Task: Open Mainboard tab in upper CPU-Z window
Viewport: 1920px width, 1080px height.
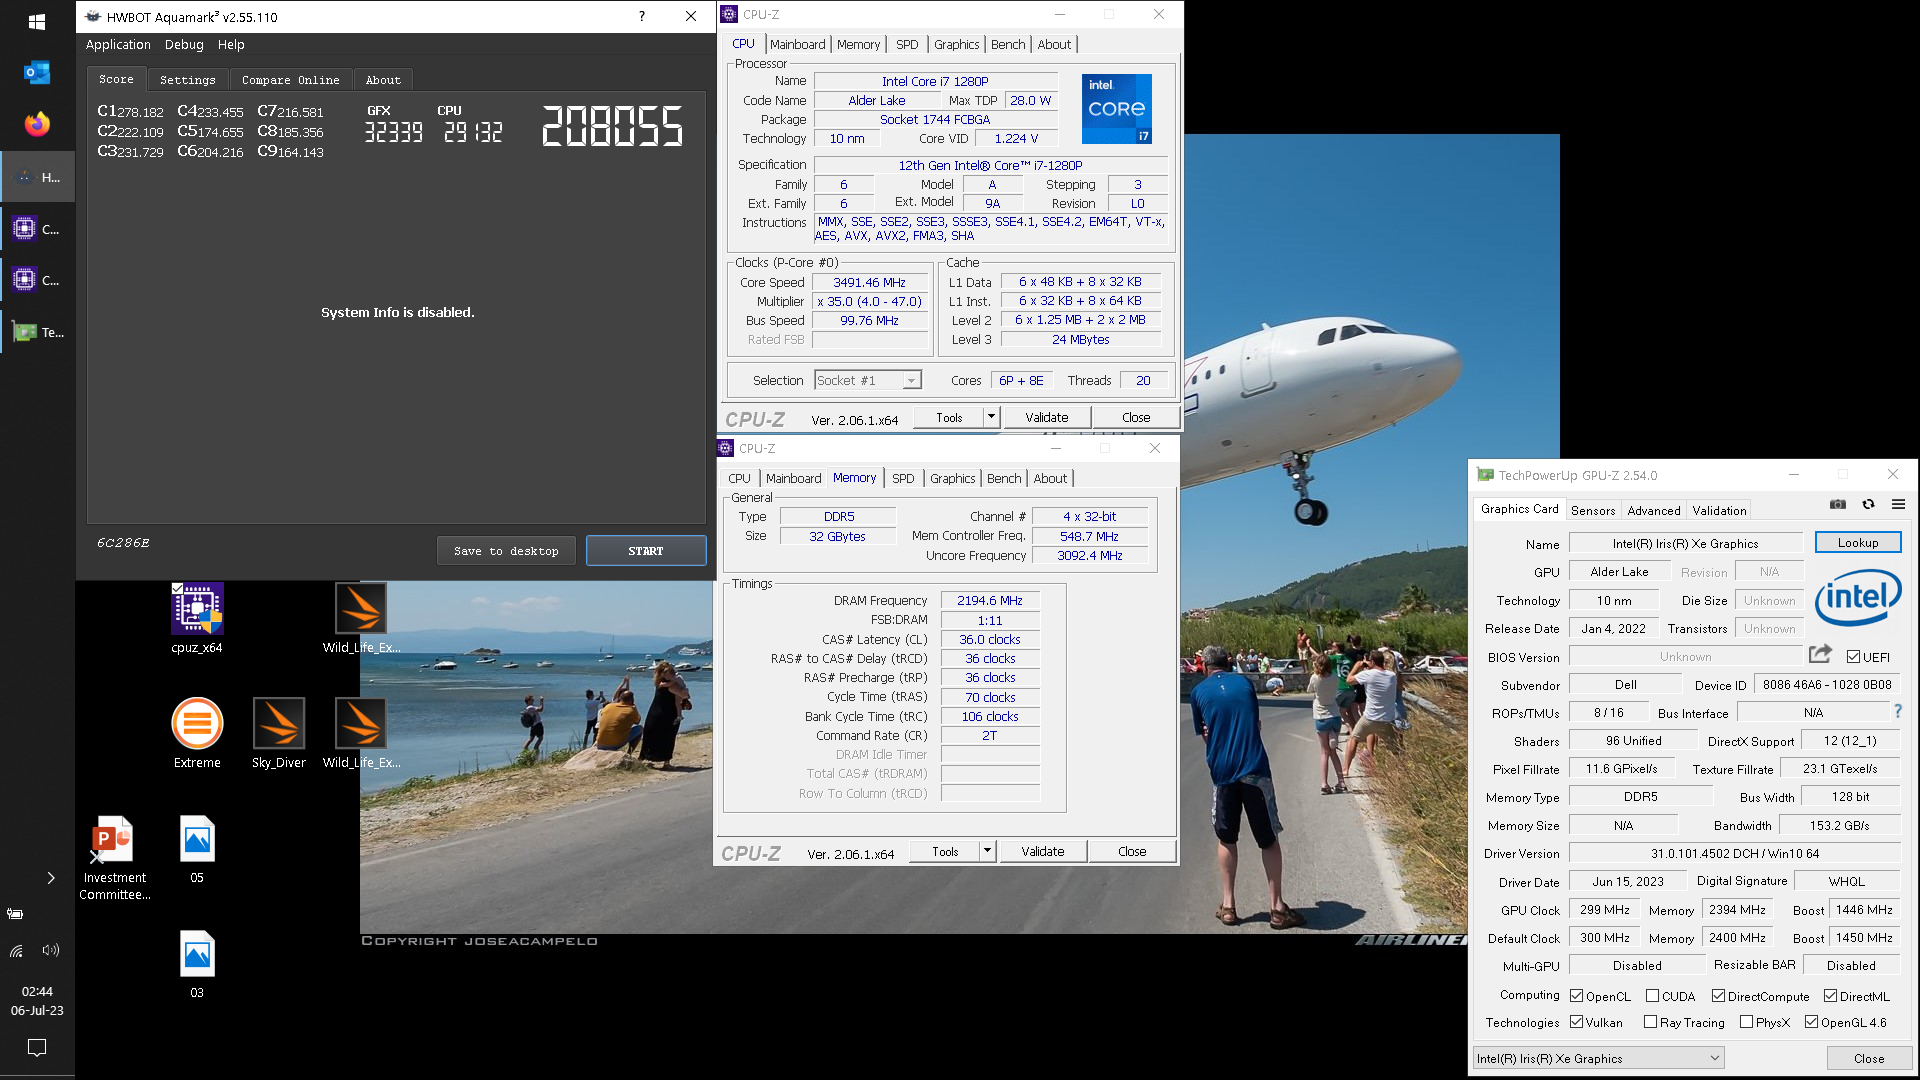Action: (797, 44)
